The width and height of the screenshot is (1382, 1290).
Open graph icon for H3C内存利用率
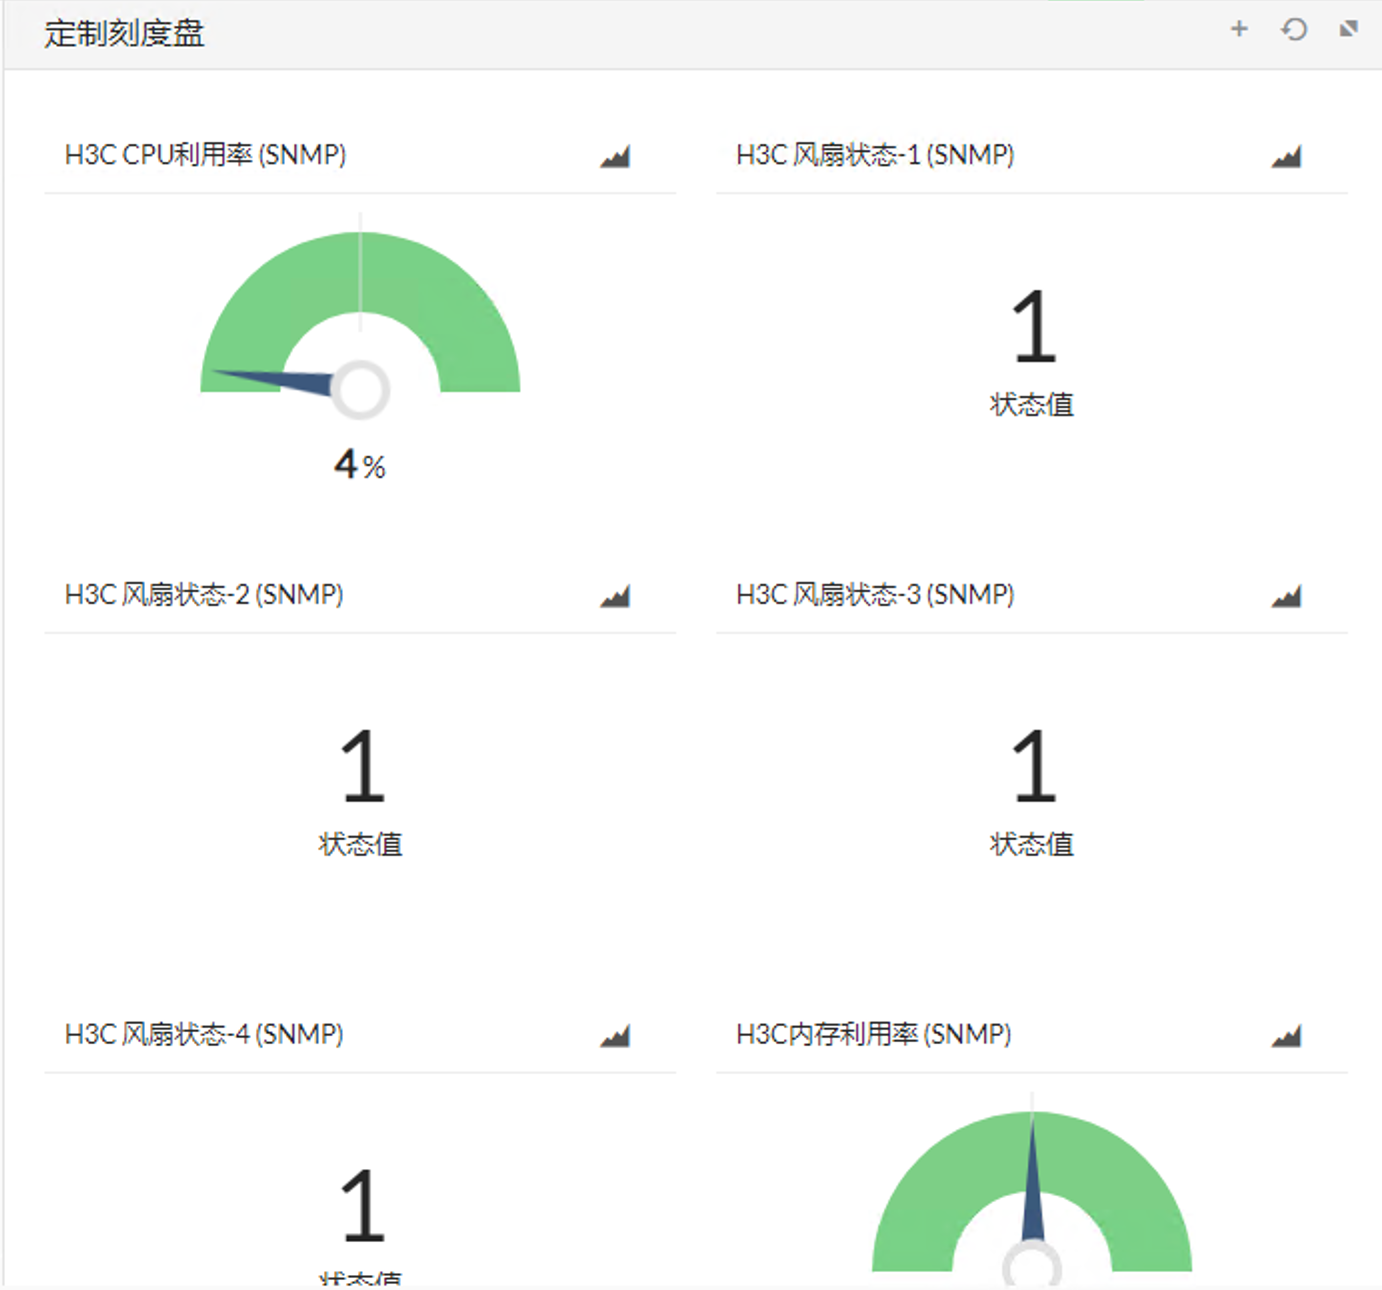click(x=1286, y=1036)
